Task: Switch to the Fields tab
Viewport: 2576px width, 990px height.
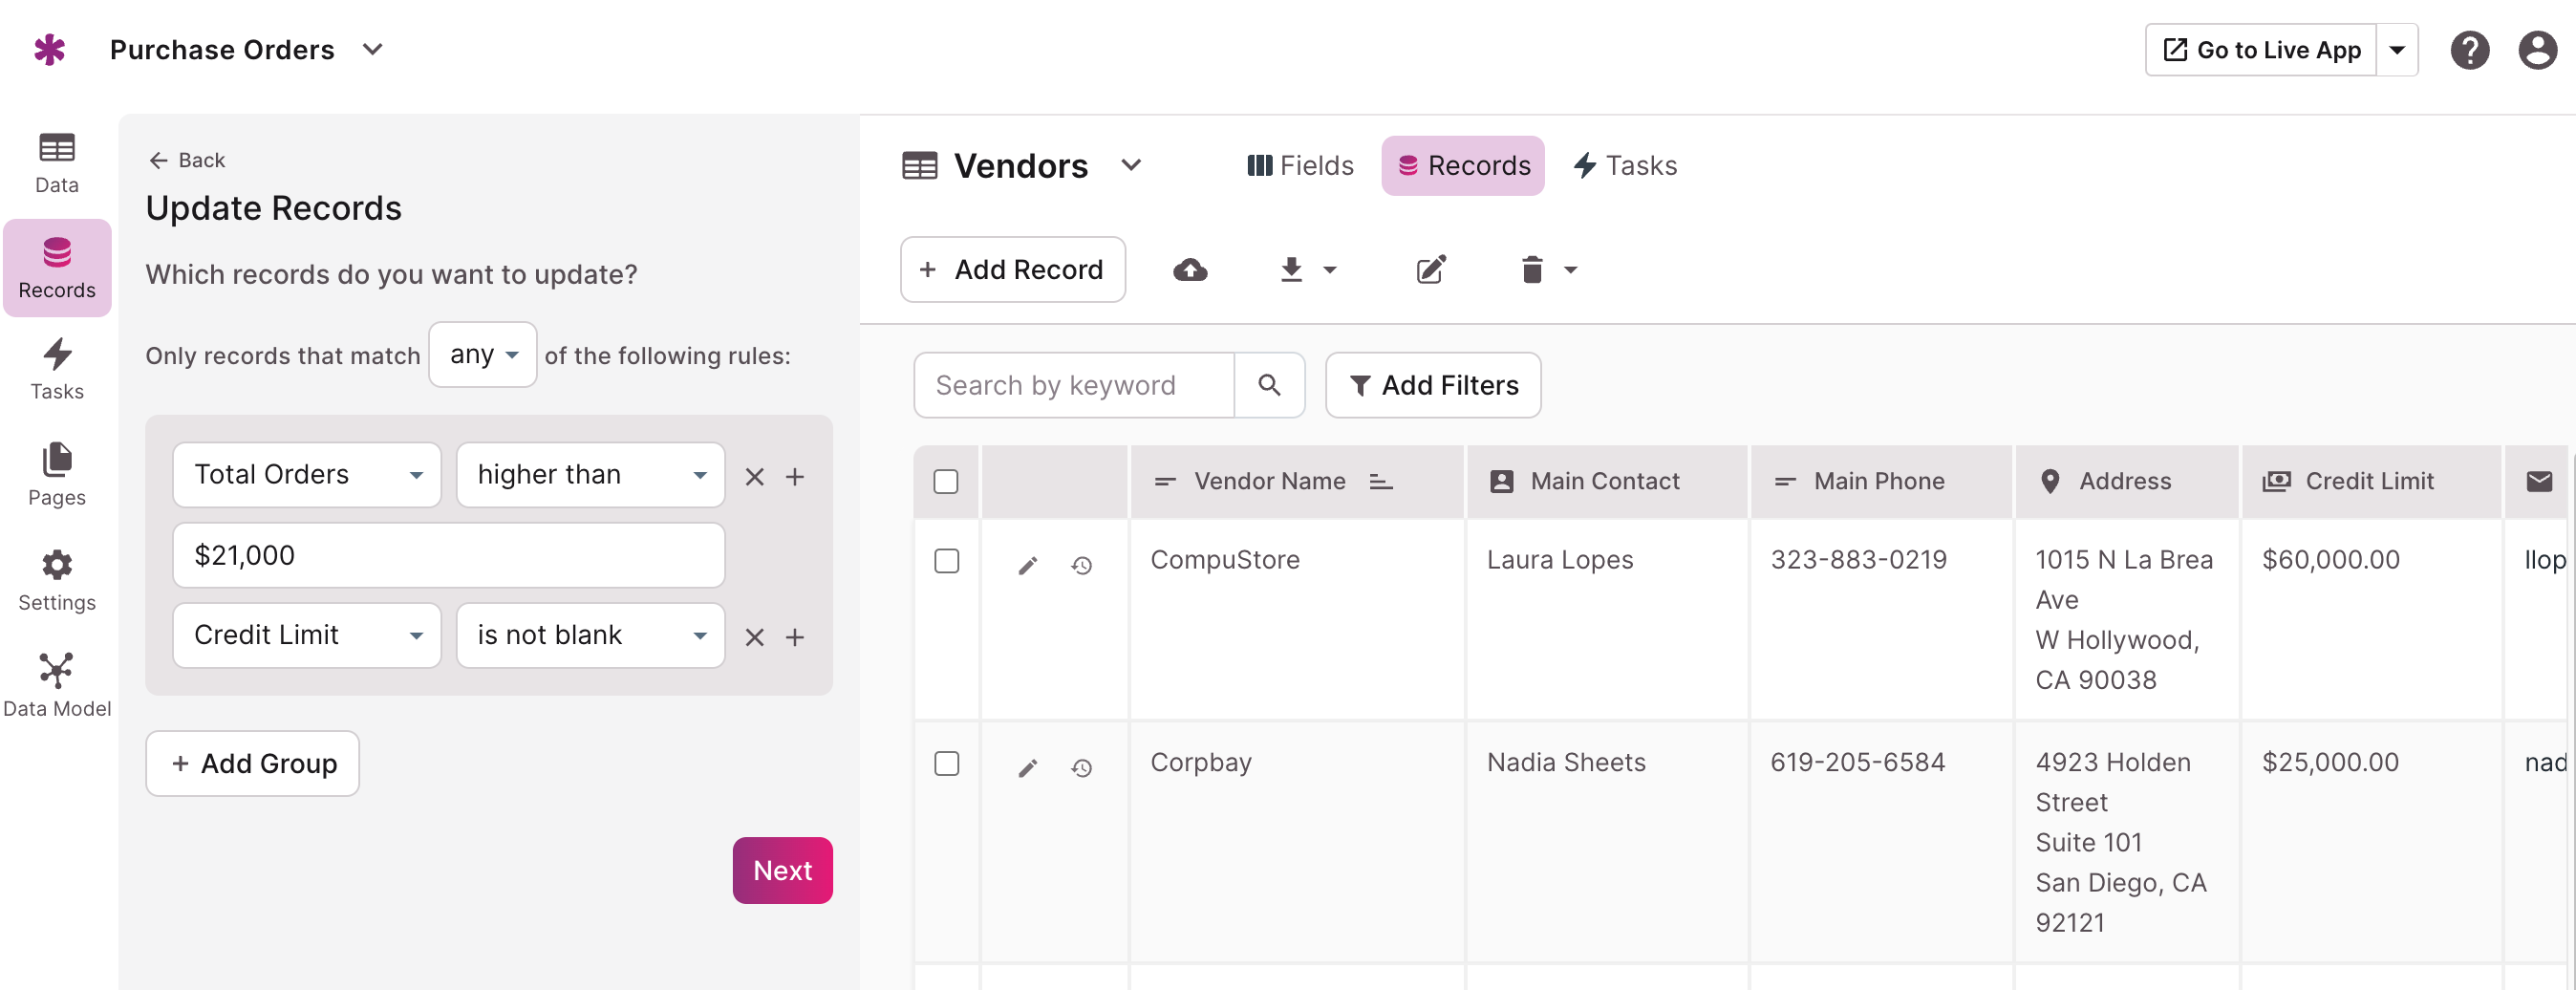Action: 1300,166
